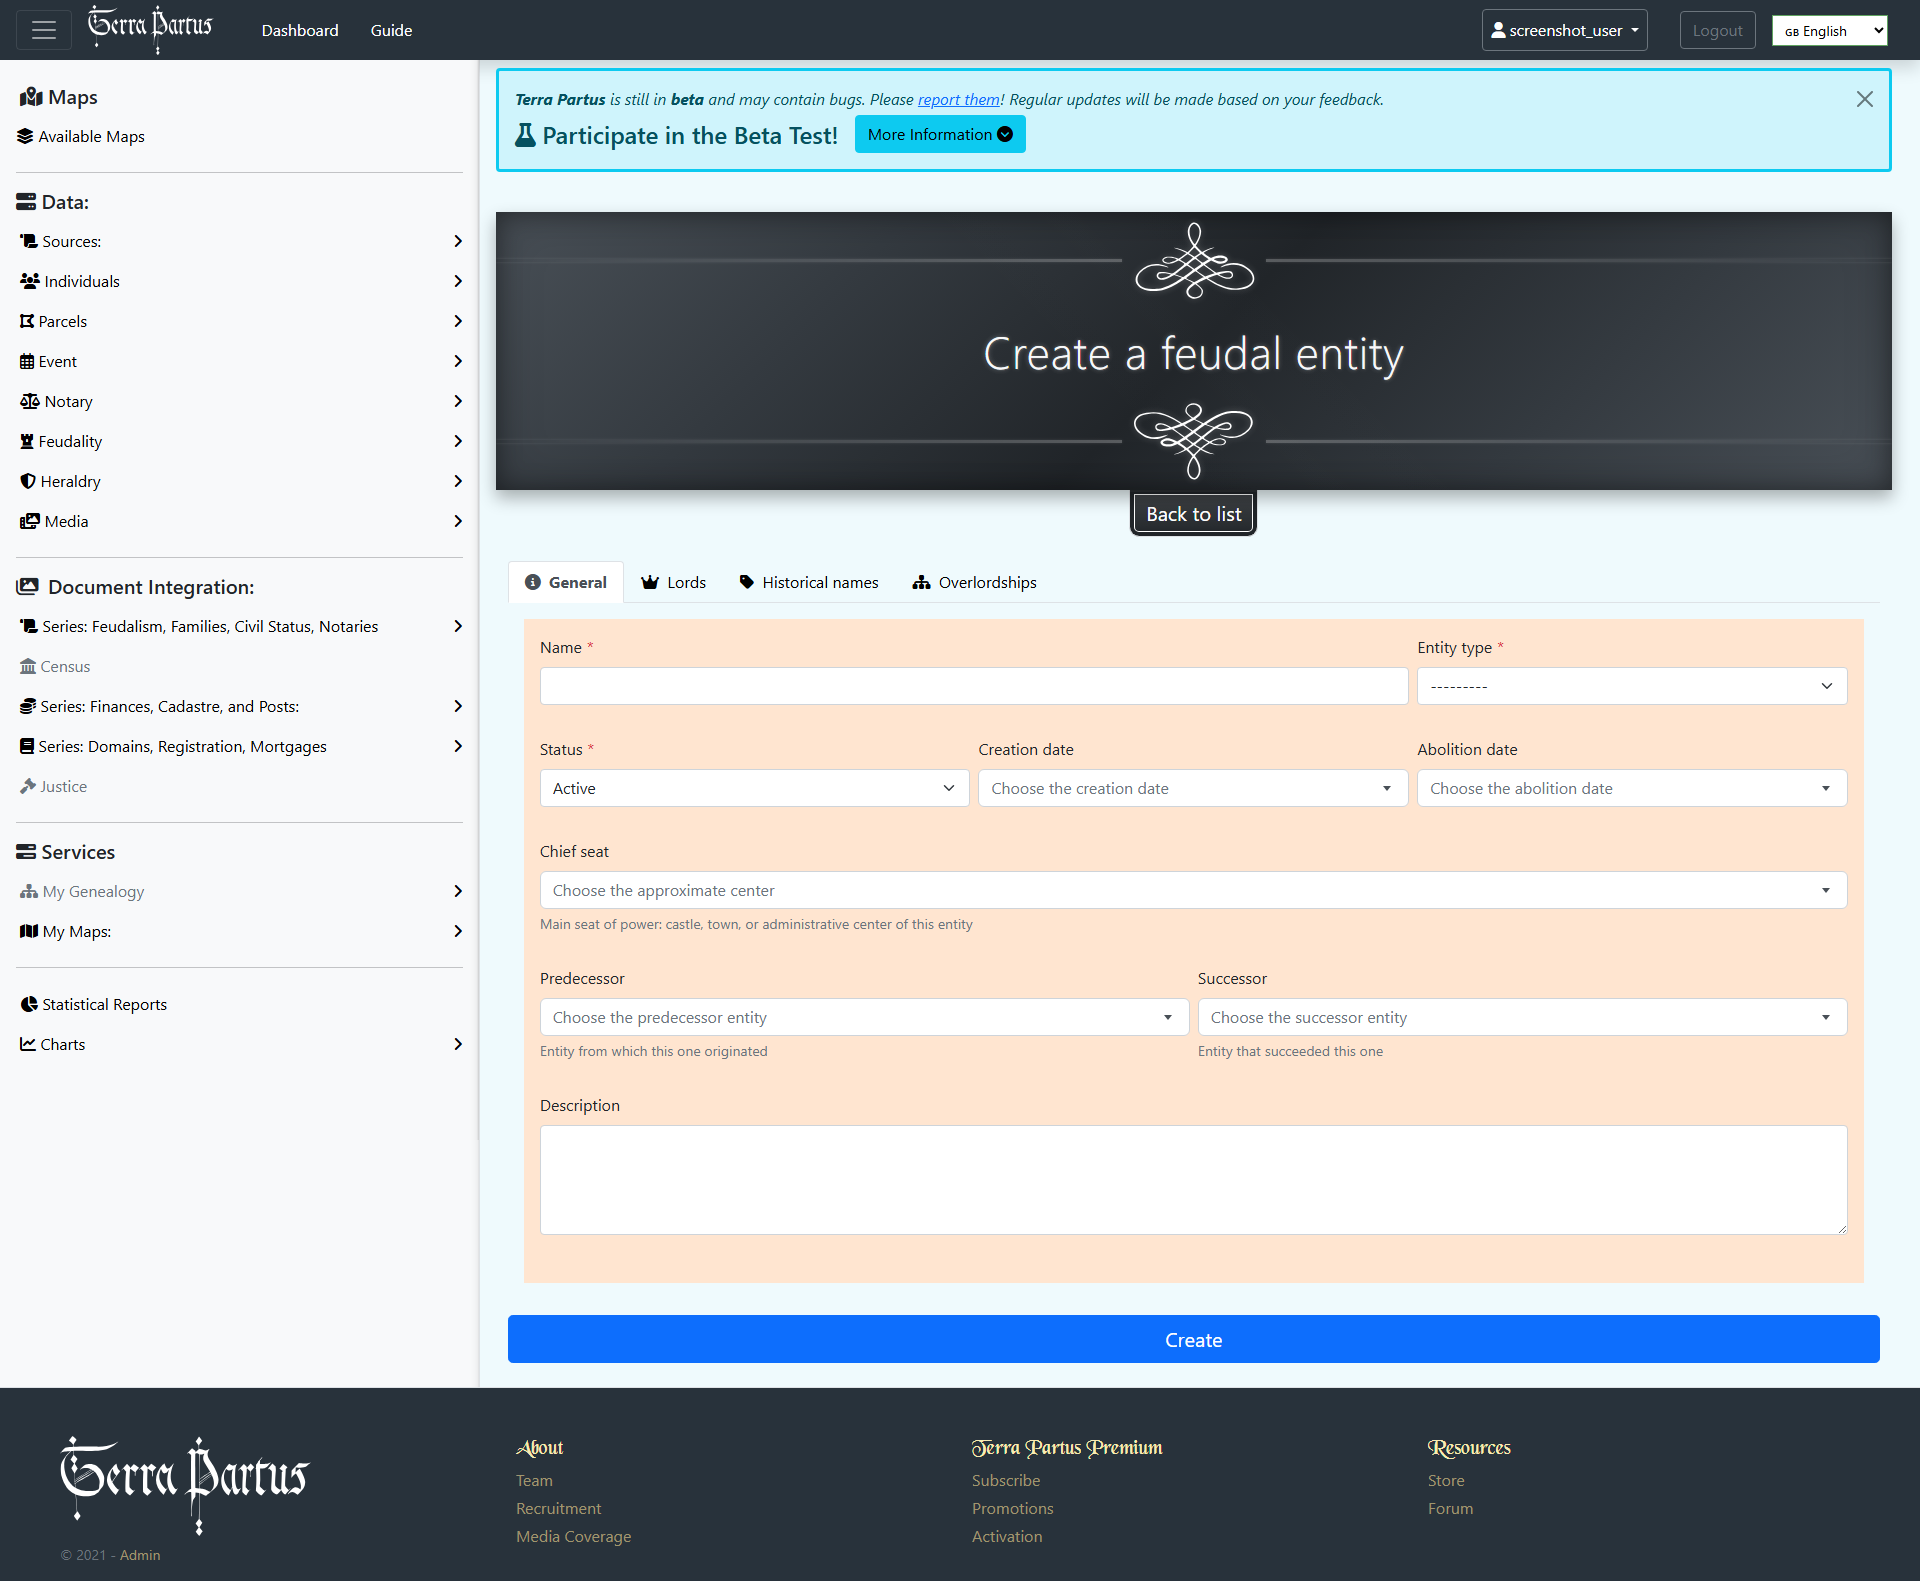Click the Terra Partus logo in header
This screenshot has height=1581, width=1920.
pos(150,28)
